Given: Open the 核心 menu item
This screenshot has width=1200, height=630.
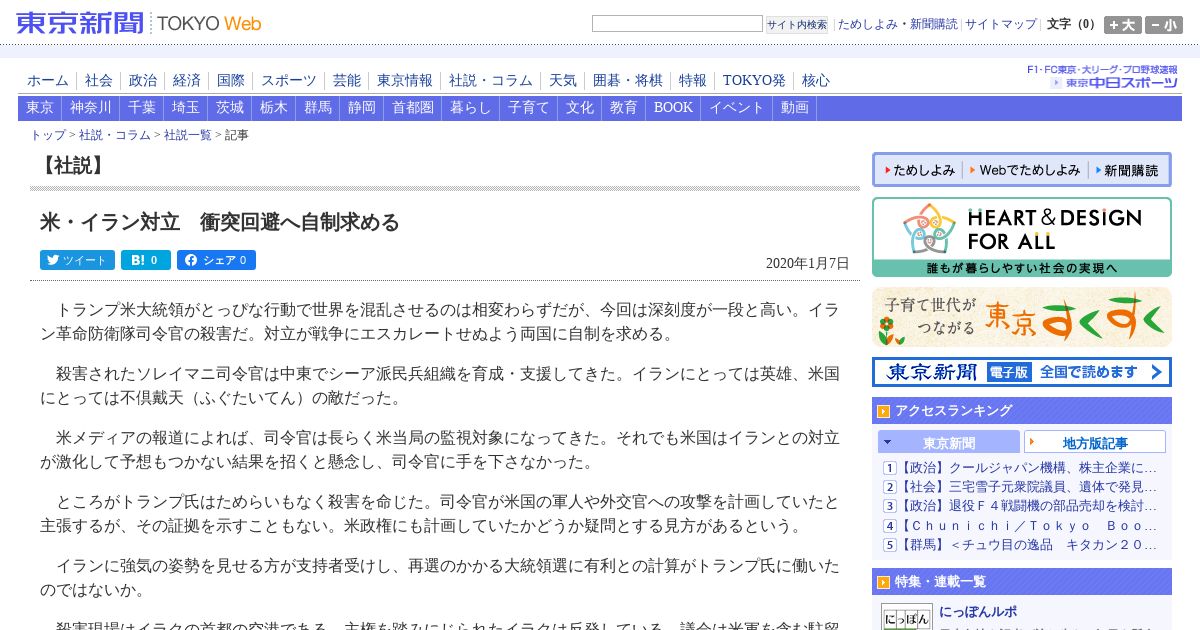Looking at the screenshot, I should pos(816,81).
